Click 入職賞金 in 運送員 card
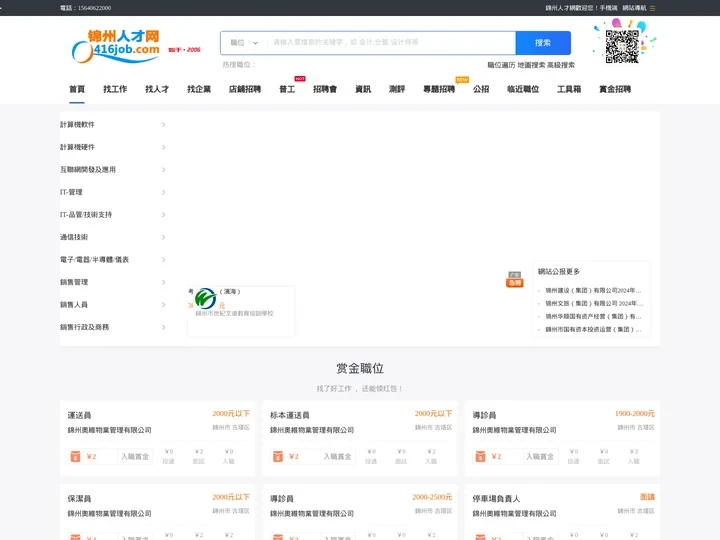Image resolution: width=720 pixels, height=540 pixels. pos(135,456)
